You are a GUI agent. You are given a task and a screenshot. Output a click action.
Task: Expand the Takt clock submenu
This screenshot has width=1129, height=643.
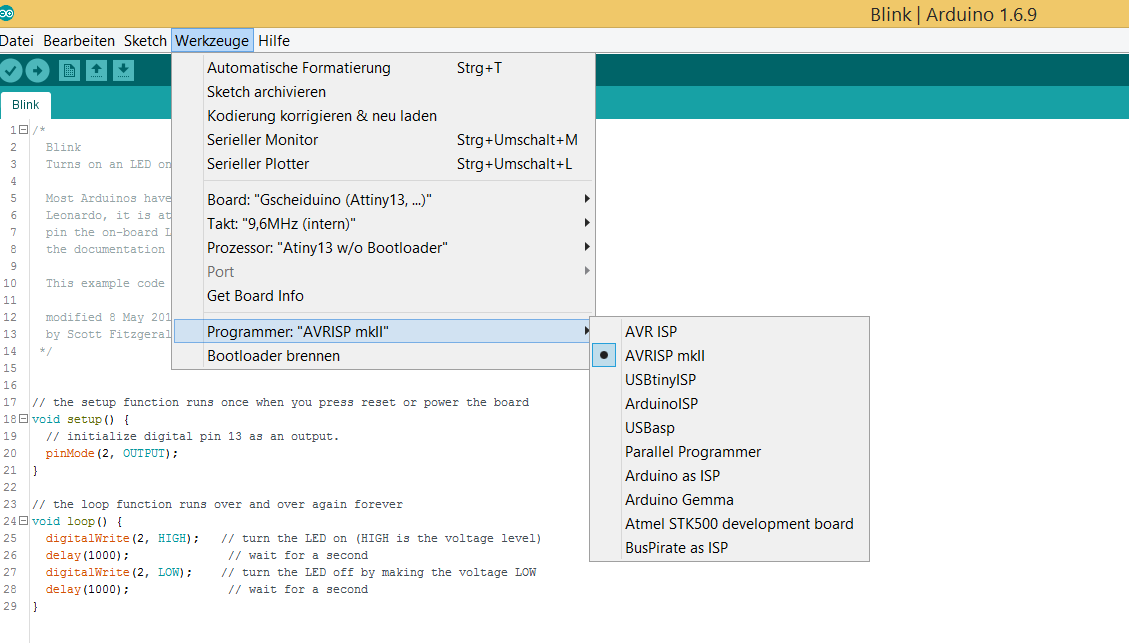383,224
